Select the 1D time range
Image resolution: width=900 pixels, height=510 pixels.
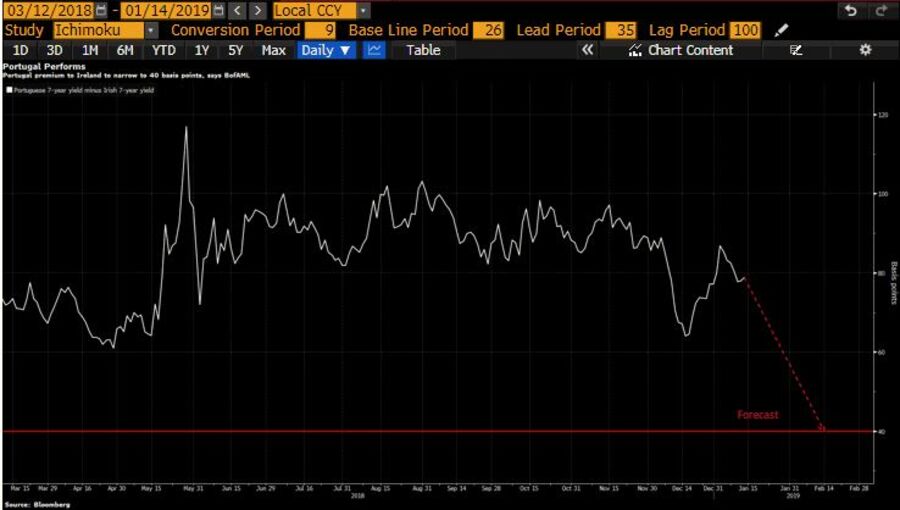pos(20,50)
